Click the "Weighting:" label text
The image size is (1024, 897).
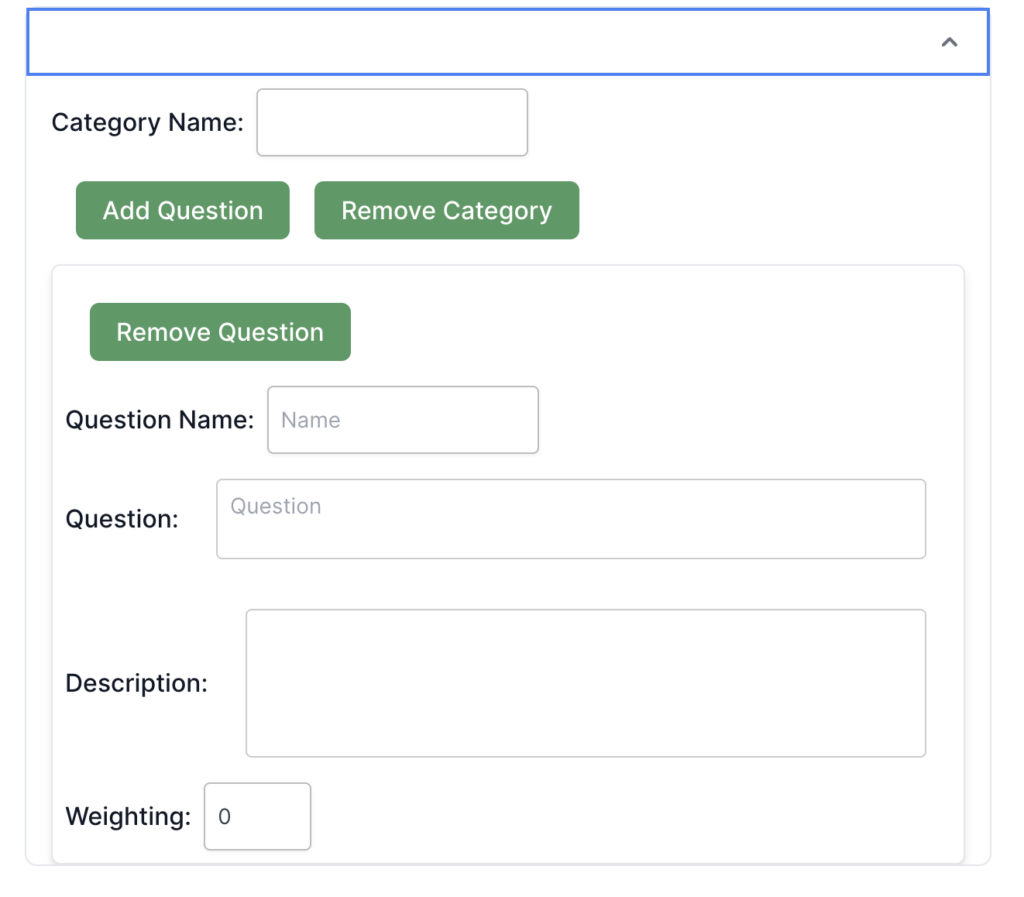(128, 817)
